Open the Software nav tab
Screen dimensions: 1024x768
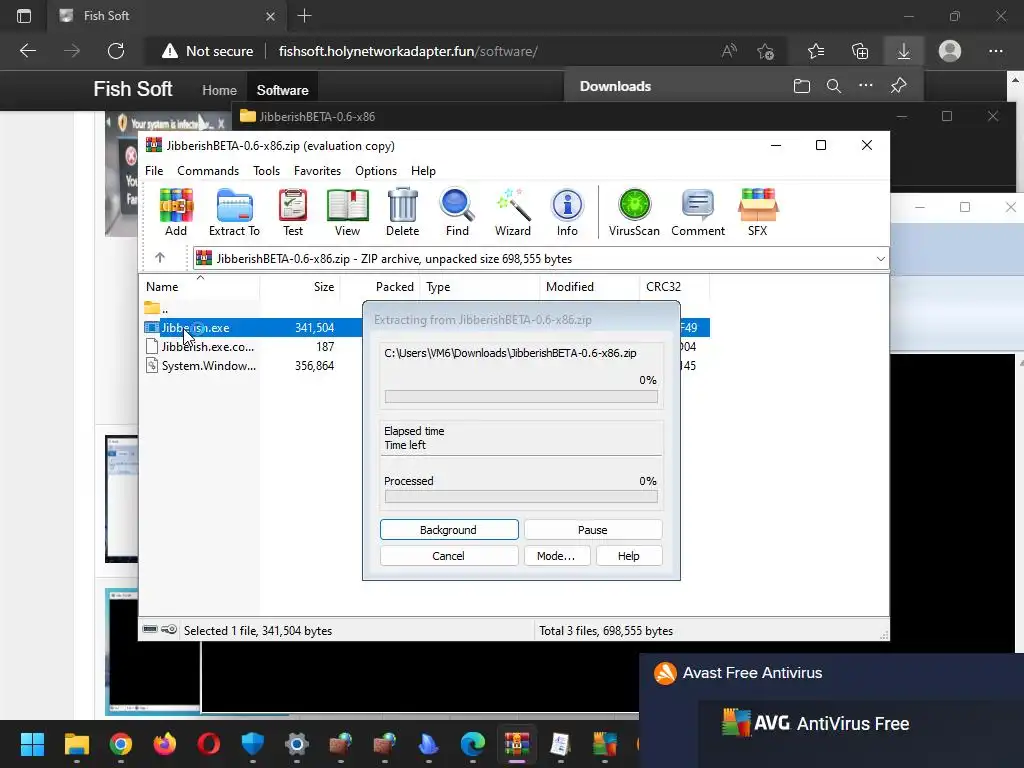282,90
